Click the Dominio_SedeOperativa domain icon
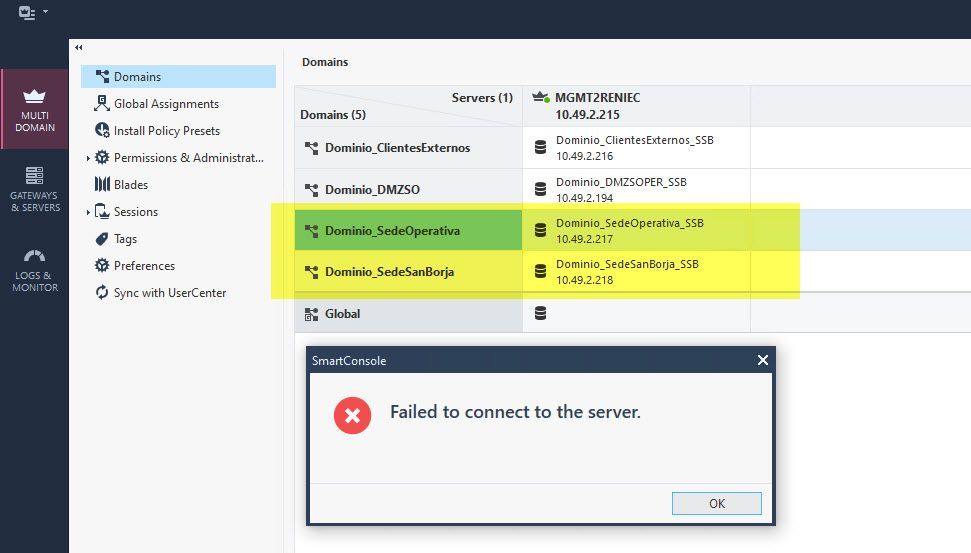Viewport: 971px width, 553px height. tap(311, 231)
